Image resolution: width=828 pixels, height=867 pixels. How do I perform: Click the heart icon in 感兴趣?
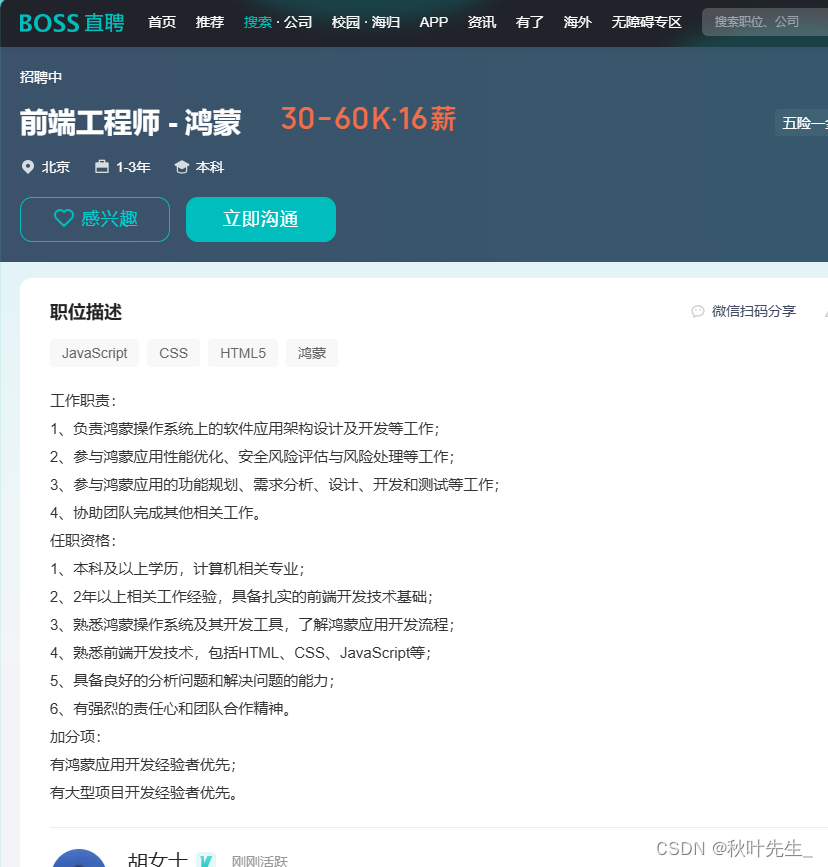pos(64,218)
